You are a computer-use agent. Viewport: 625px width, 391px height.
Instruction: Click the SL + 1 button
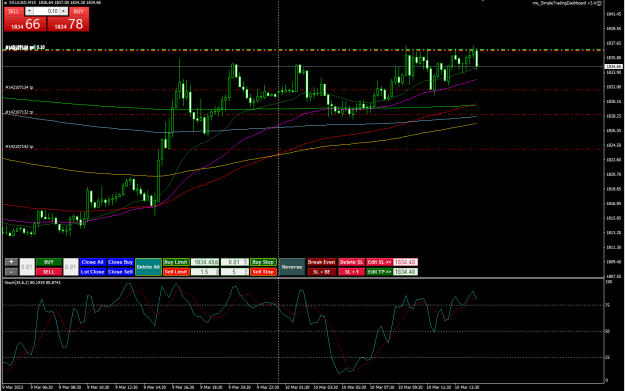[x=351, y=272]
